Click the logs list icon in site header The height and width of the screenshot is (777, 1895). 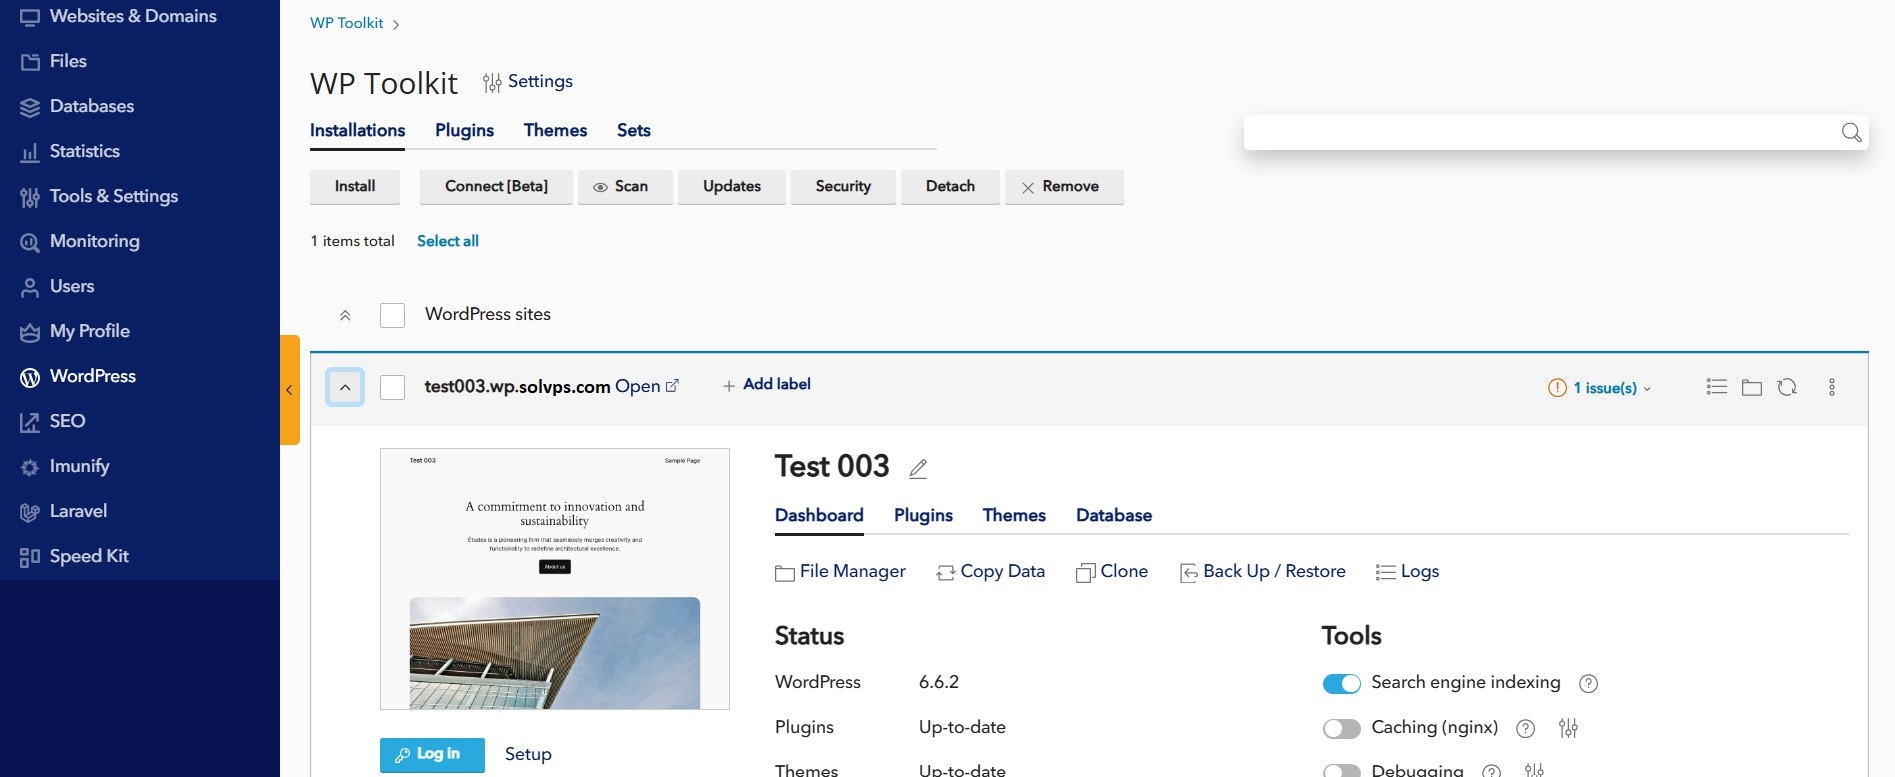point(1717,387)
